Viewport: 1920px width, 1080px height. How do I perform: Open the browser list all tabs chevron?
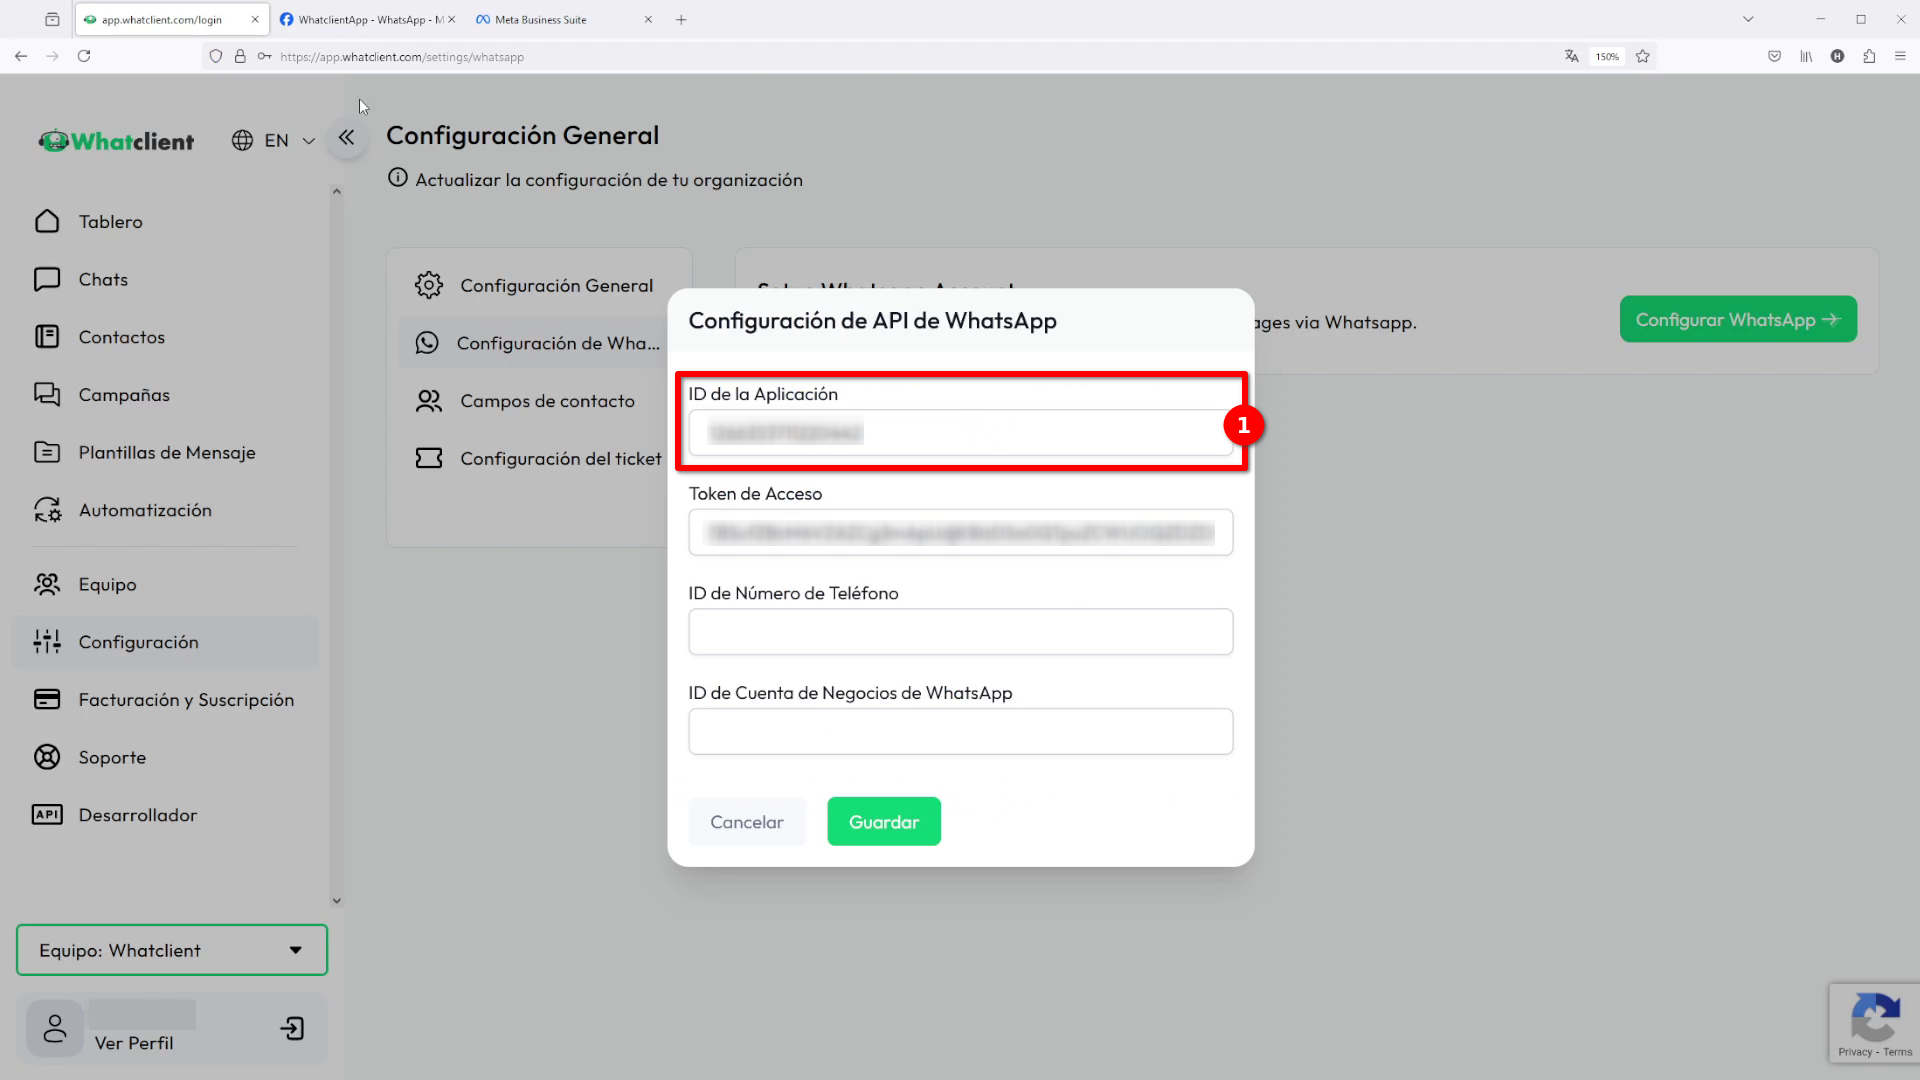pos(1748,19)
